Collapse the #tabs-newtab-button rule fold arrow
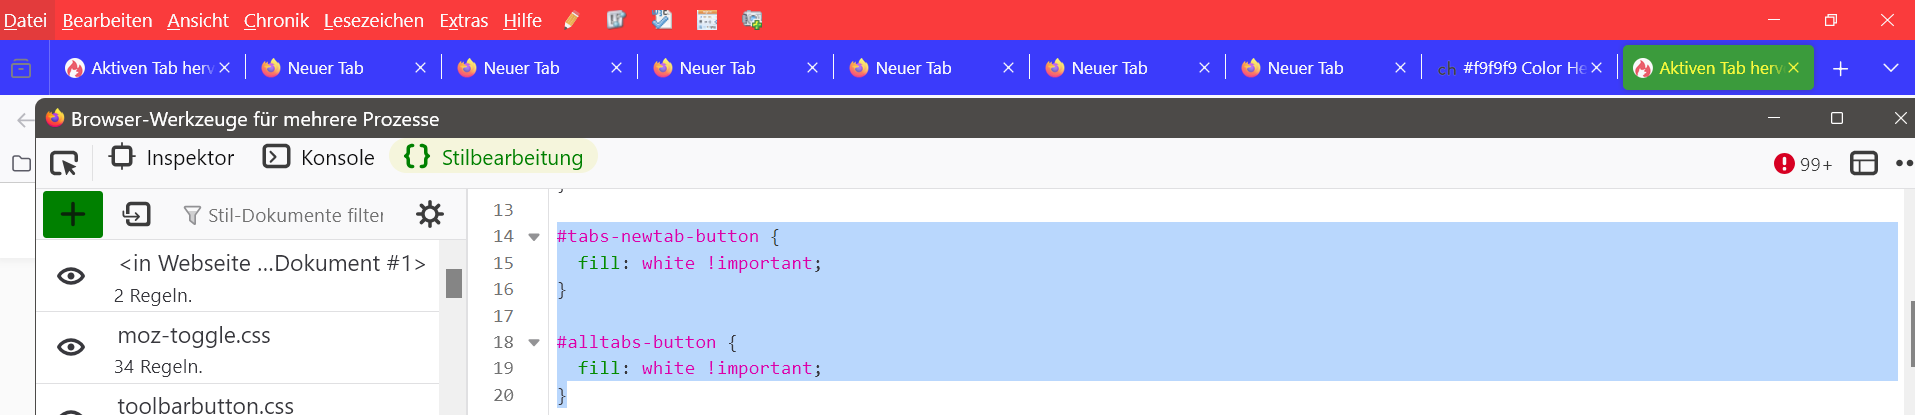The height and width of the screenshot is (415, 1915). click(534, 237)
